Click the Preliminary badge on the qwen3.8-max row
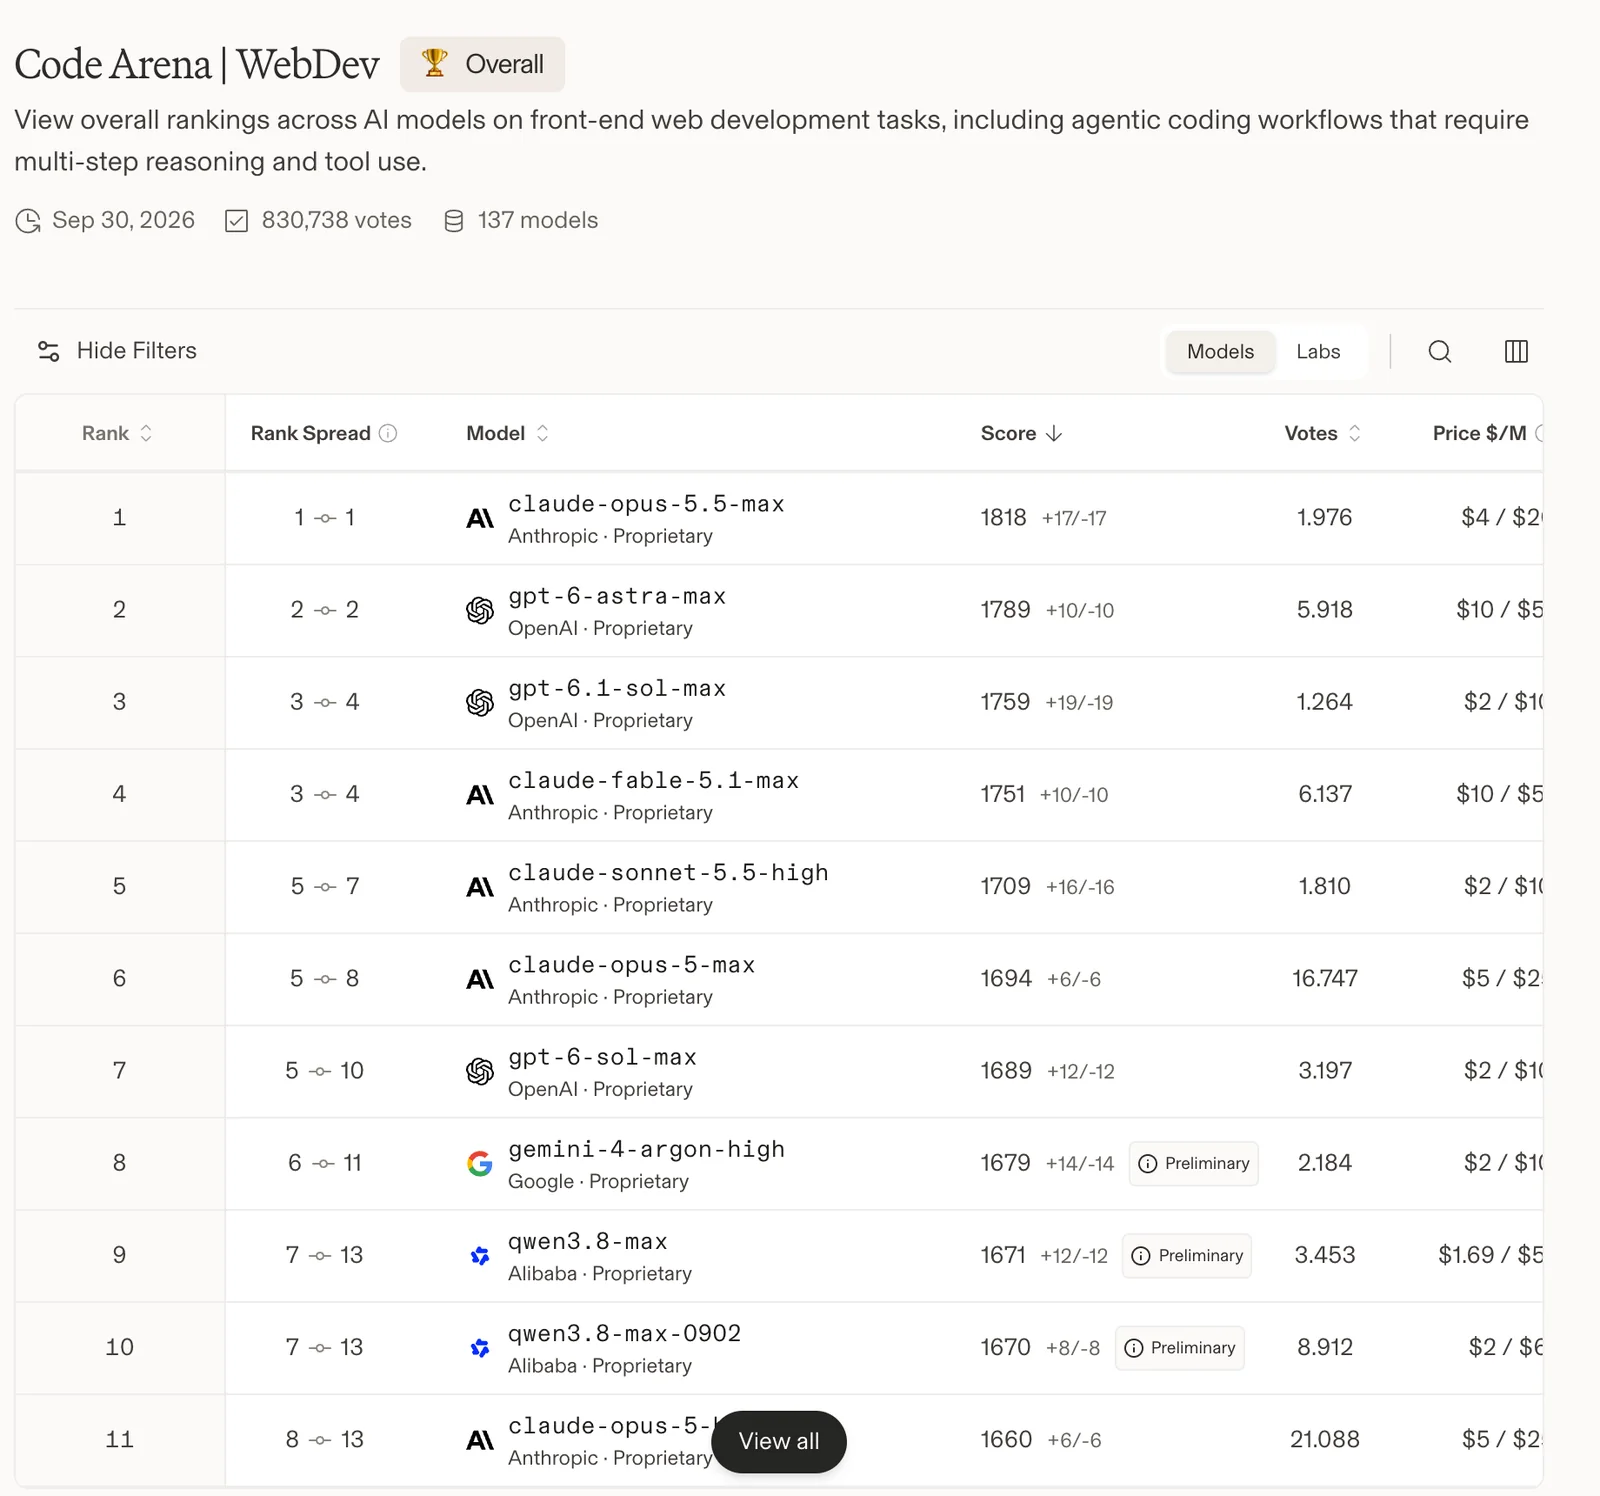Viewport: 1600px width, 1496px height. coord(1187,1255)
